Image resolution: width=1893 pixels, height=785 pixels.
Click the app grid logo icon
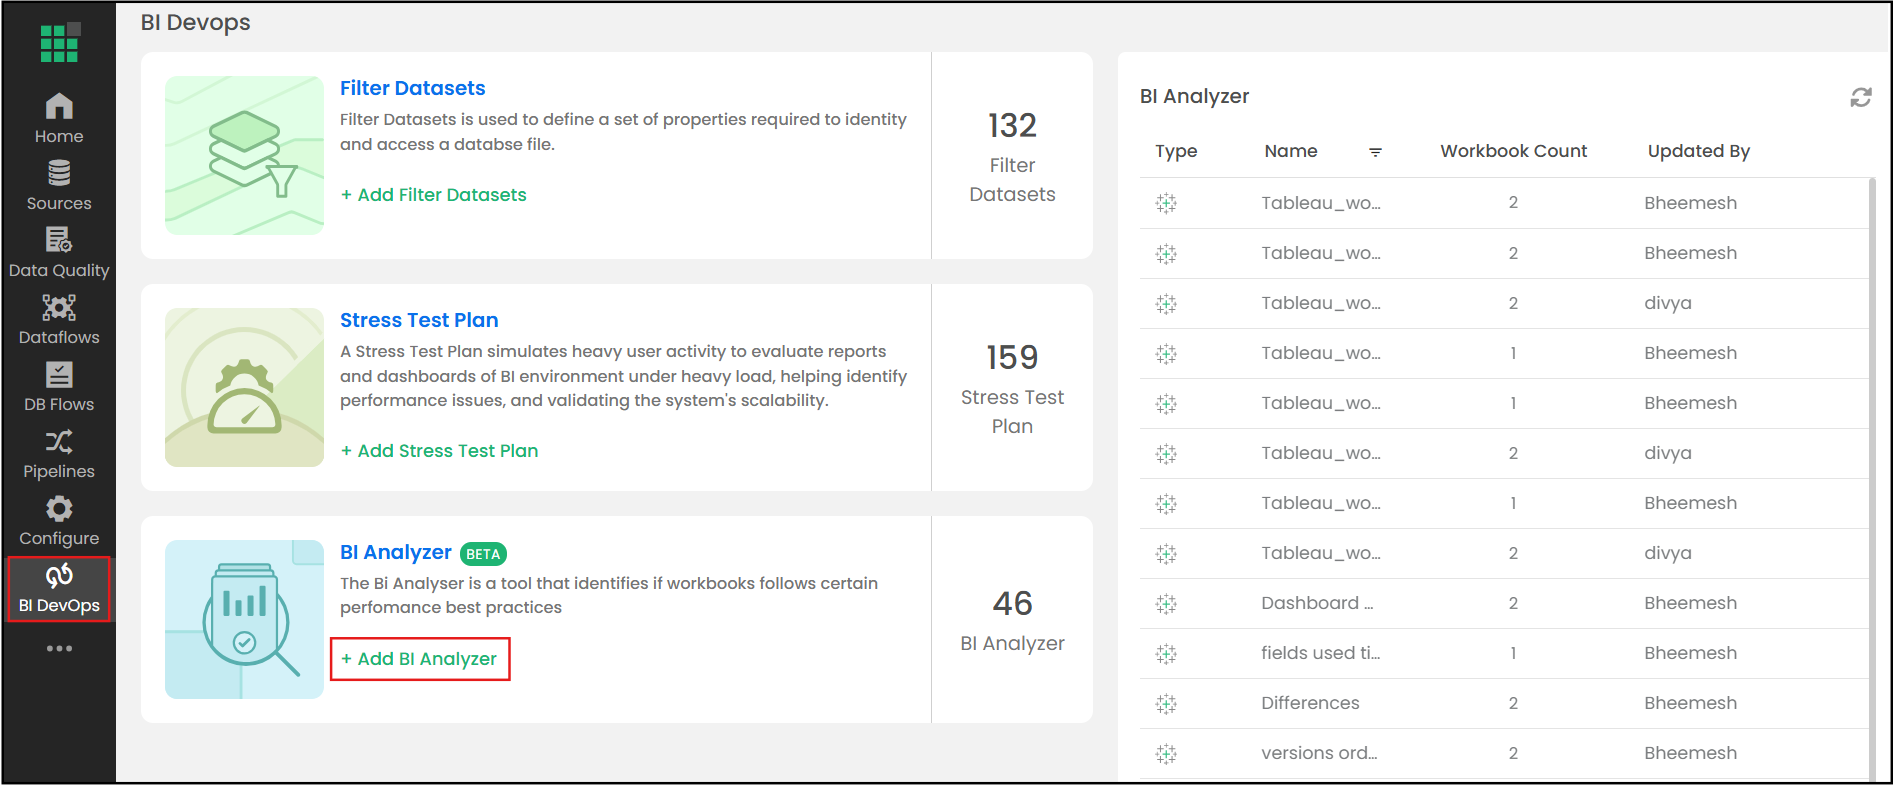click(59, 43)
